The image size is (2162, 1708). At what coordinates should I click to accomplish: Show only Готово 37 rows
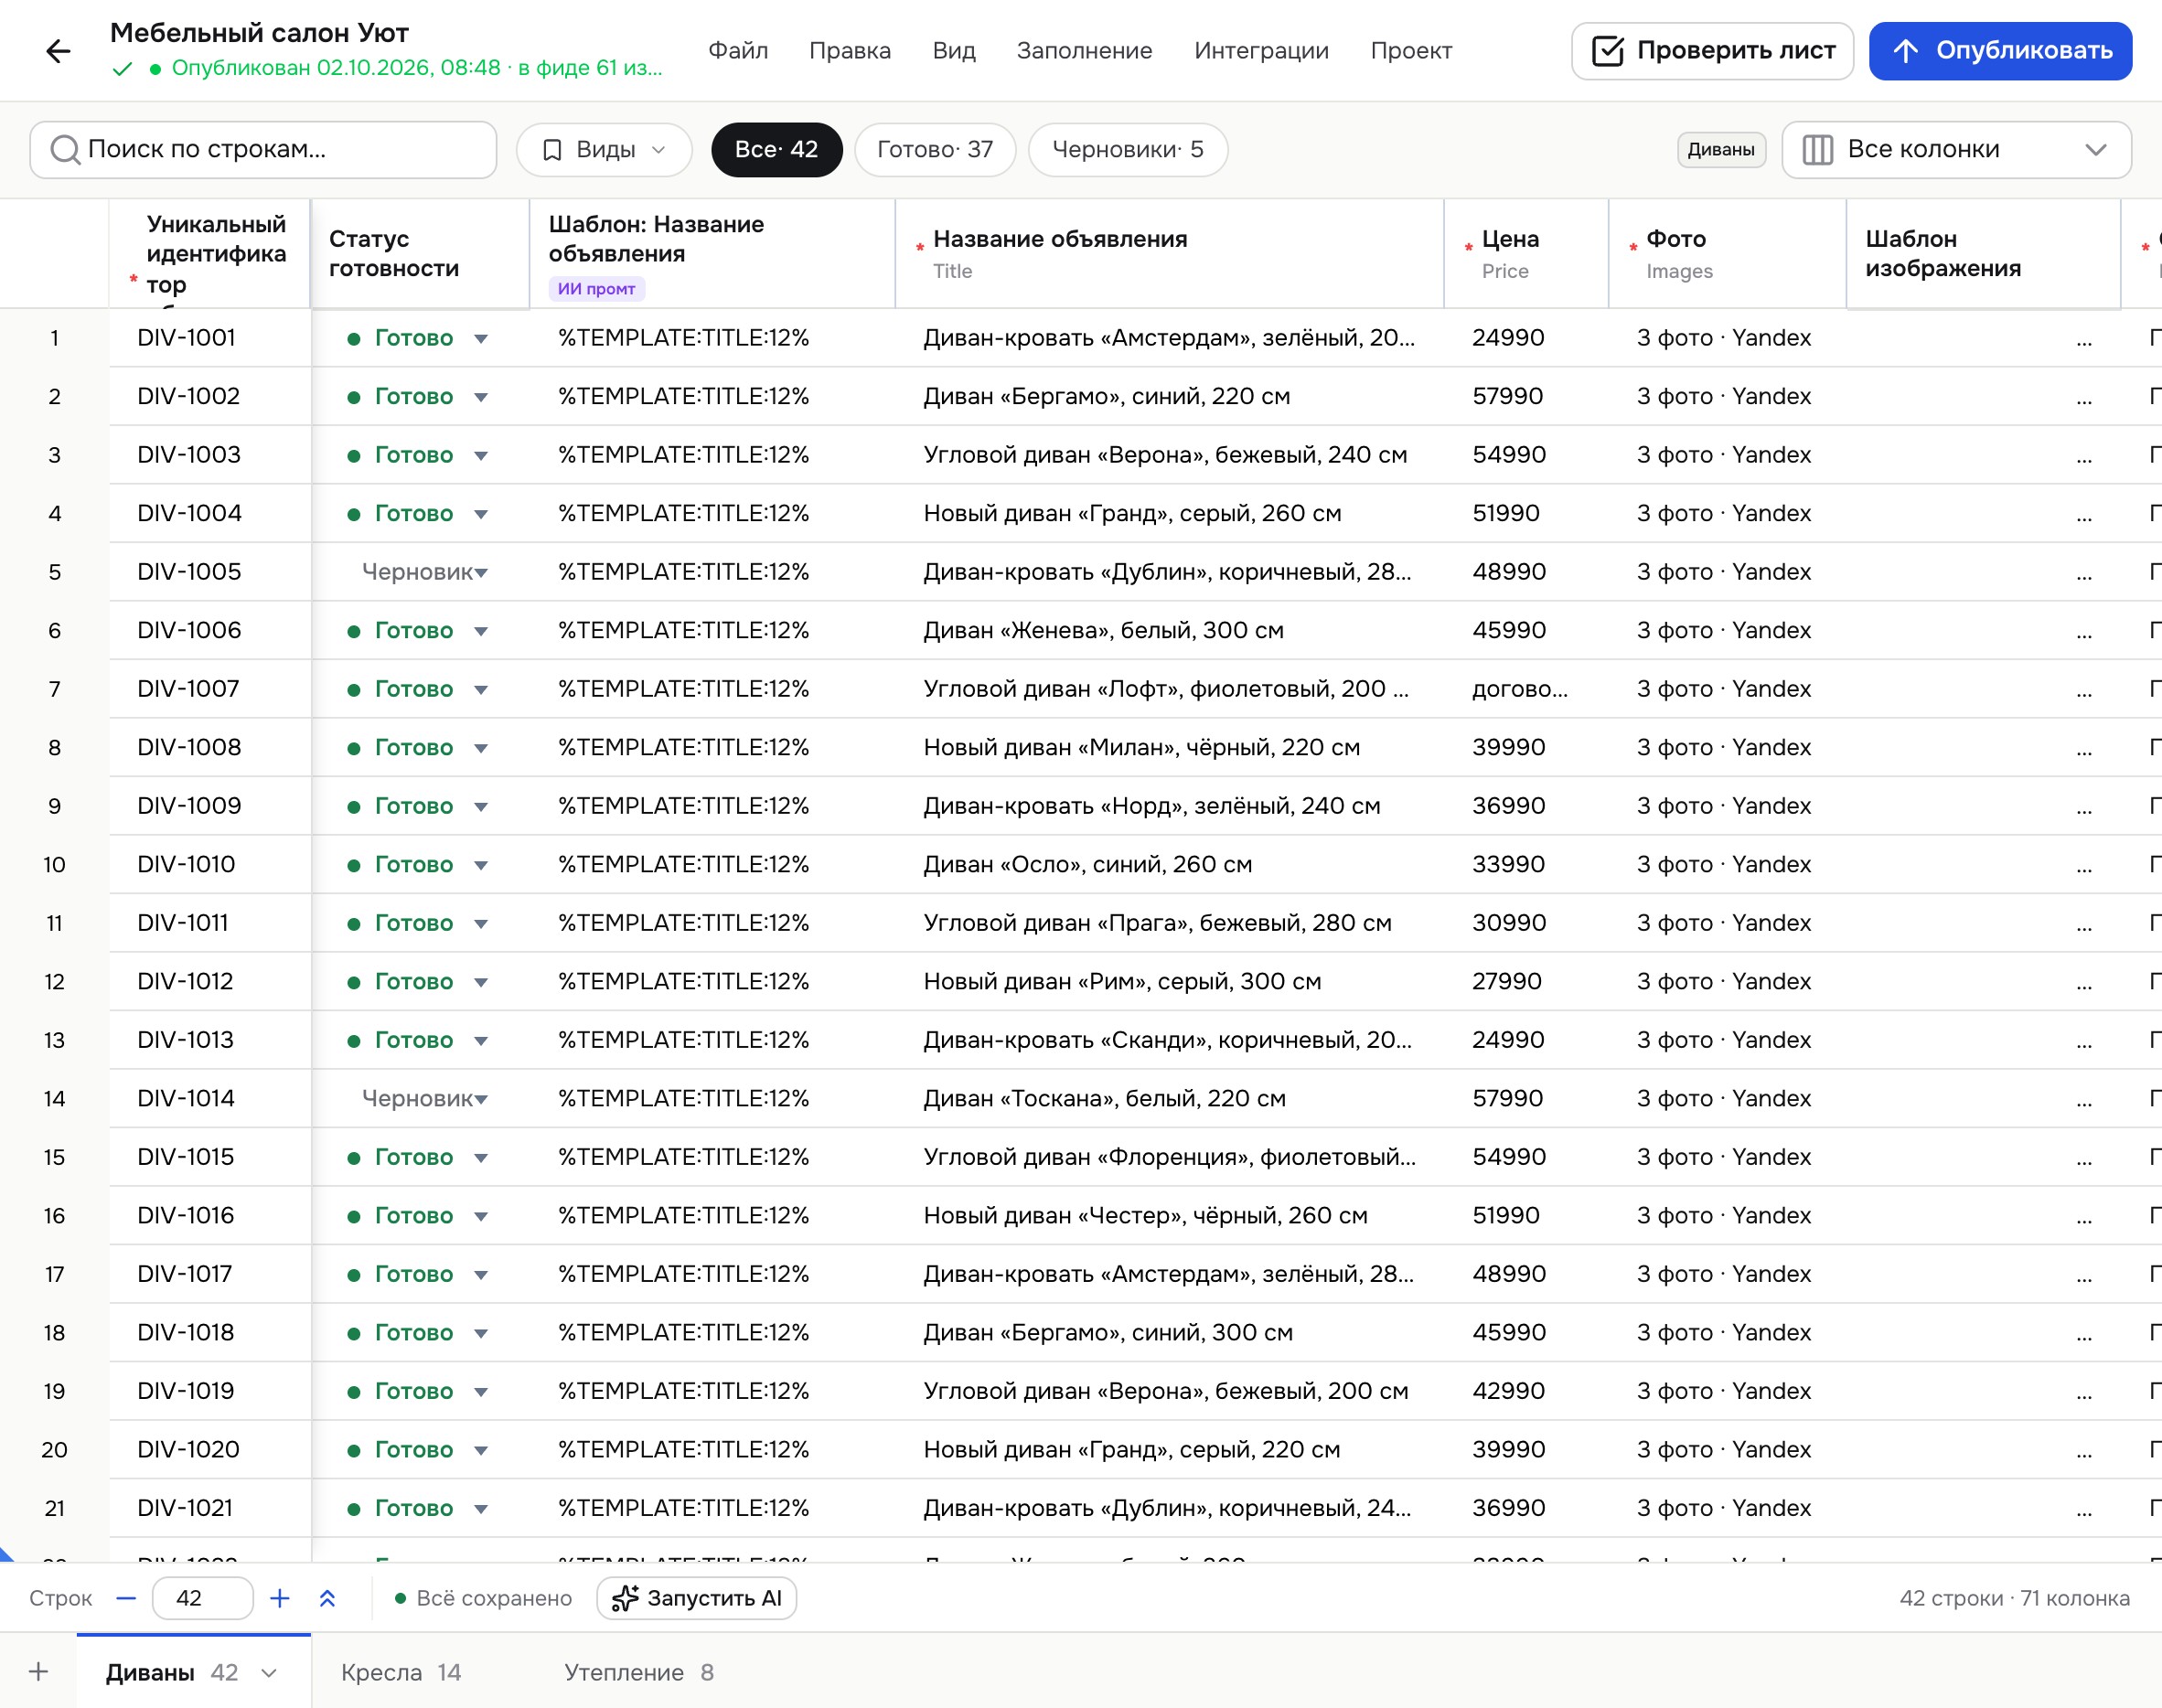click(x=935, y=150)
